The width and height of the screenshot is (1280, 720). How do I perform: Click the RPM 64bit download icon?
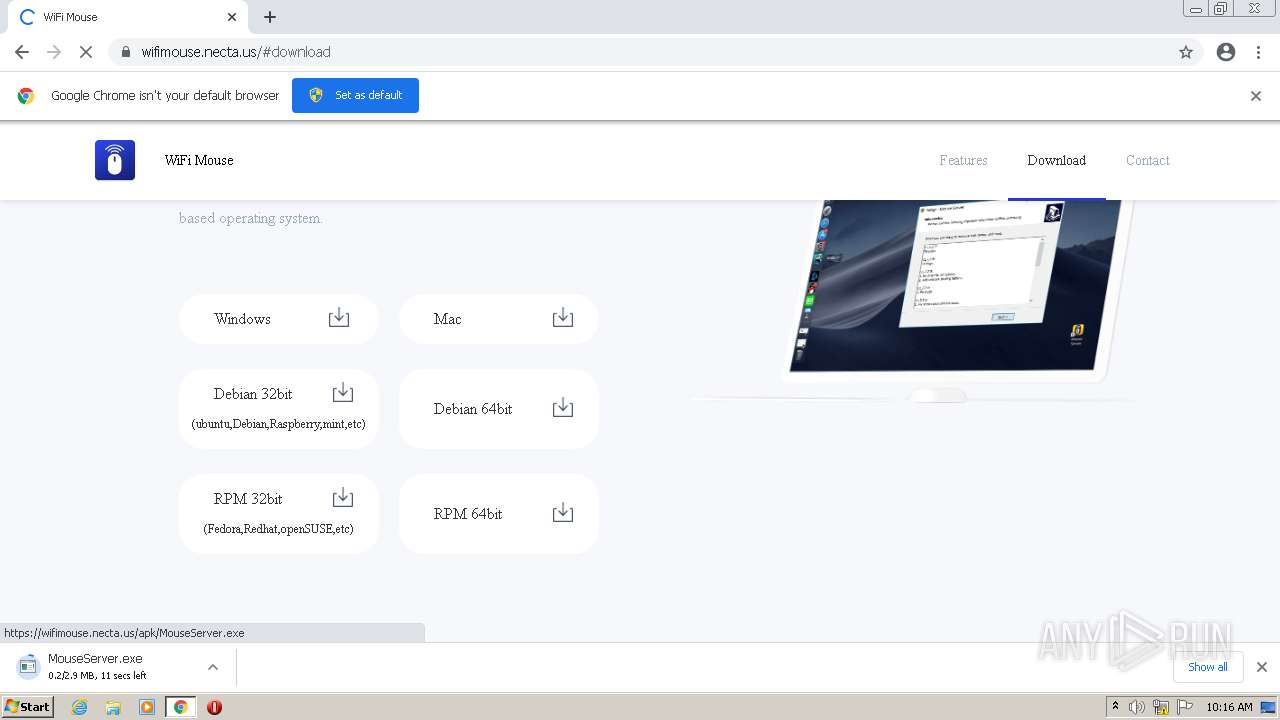(x=563, y=512)
